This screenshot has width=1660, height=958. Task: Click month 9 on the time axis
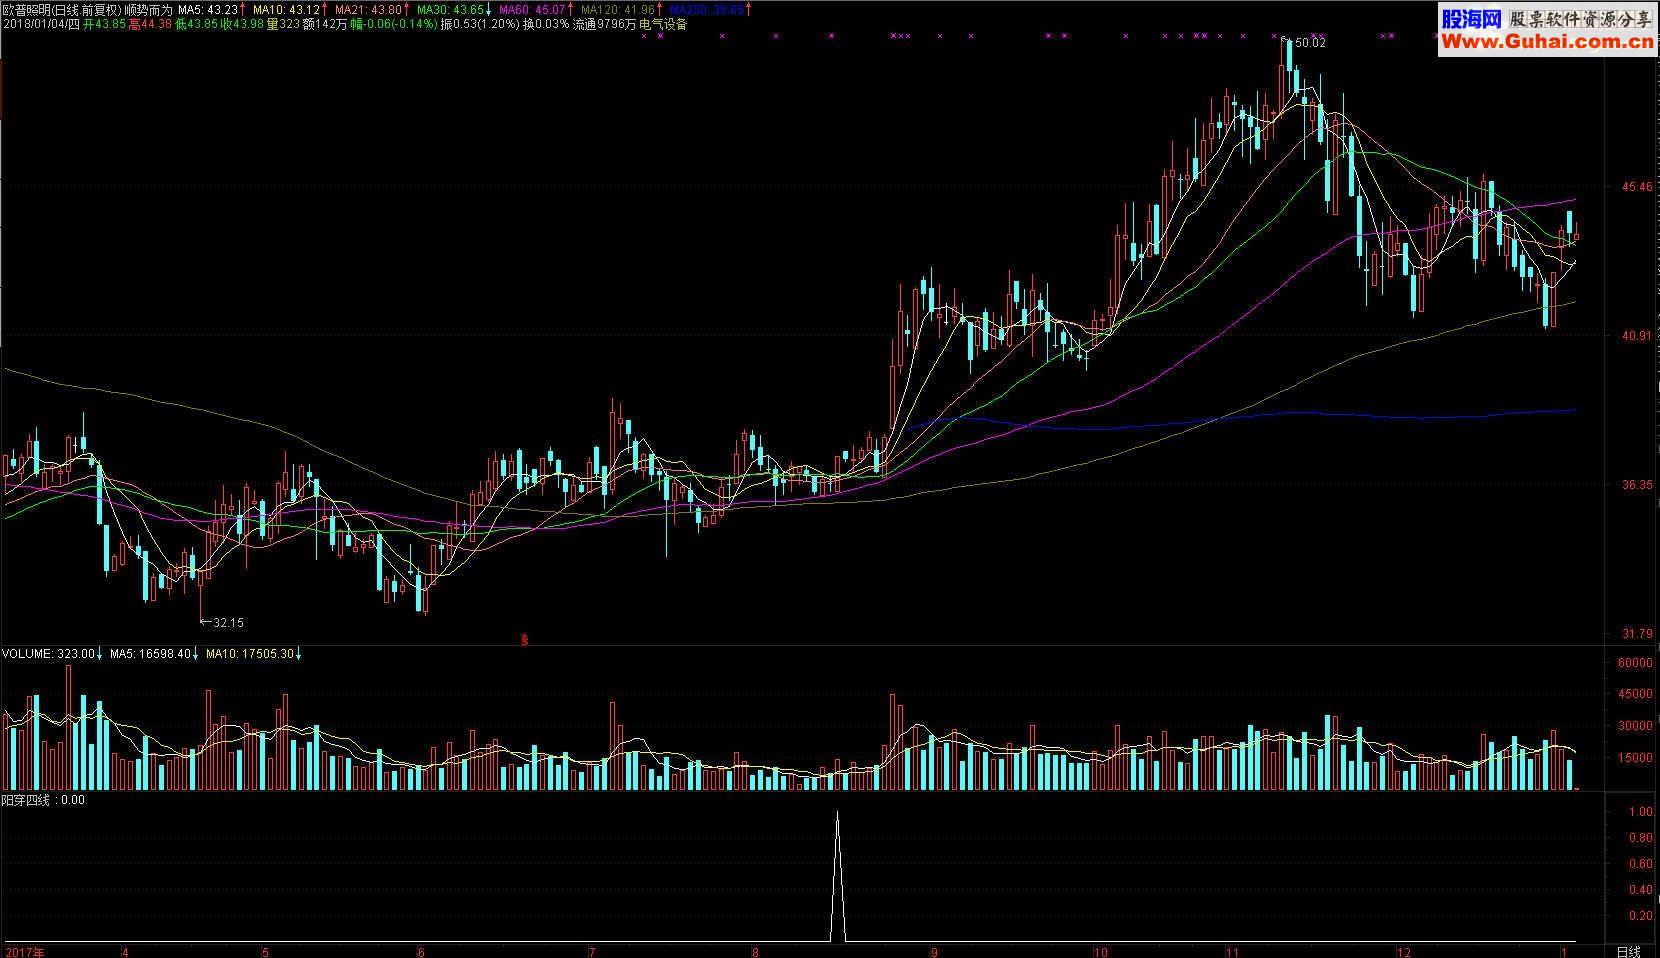934,951
